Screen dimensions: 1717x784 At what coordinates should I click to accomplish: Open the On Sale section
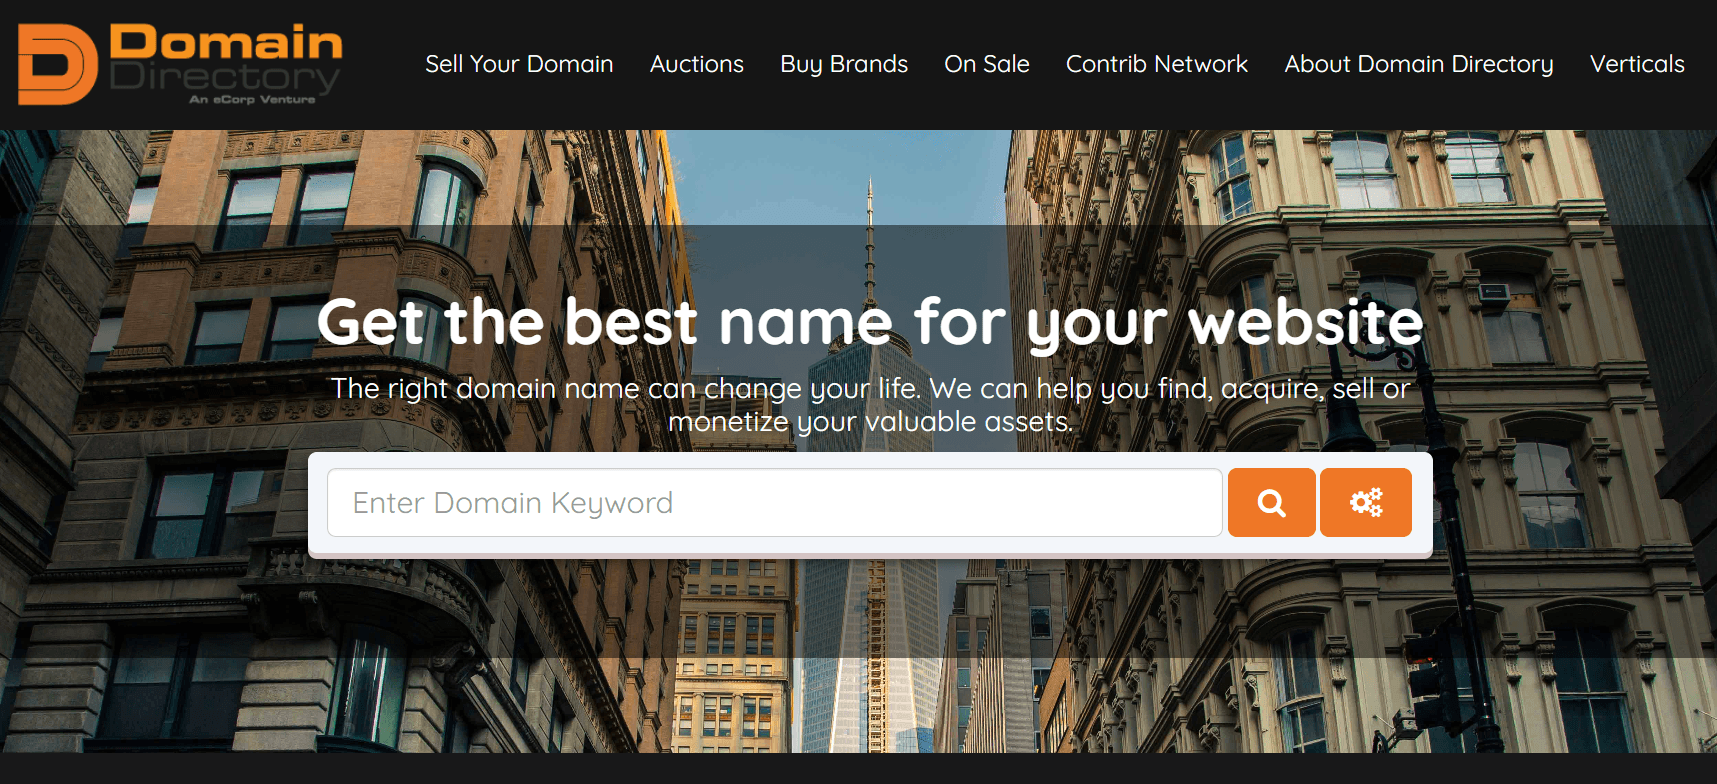pyautogui.click(x=987, y=64)
